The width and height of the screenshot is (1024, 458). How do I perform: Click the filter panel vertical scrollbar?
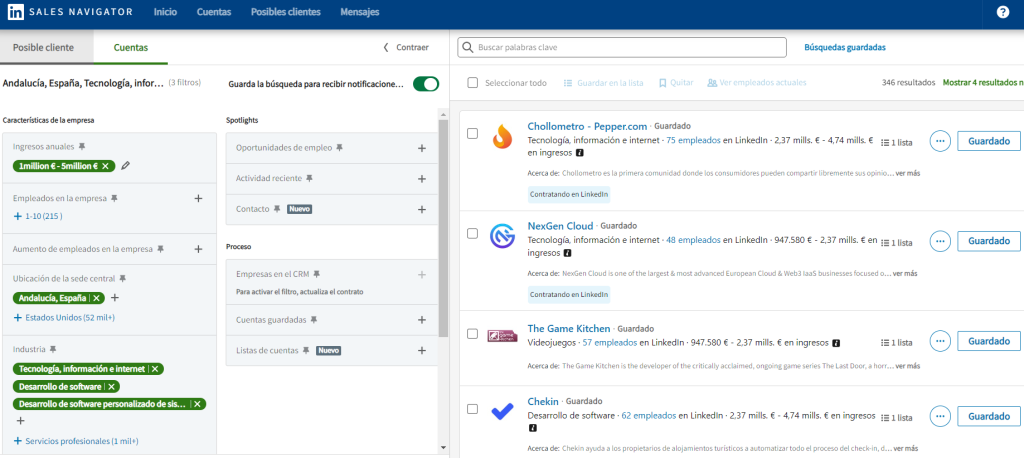[444, 227]
